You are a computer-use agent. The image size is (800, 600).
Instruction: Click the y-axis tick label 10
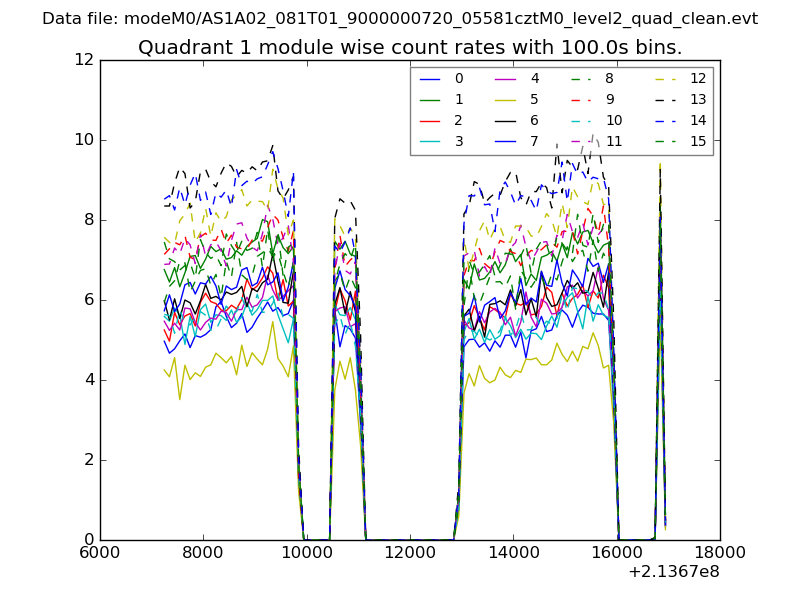(82, 140)
